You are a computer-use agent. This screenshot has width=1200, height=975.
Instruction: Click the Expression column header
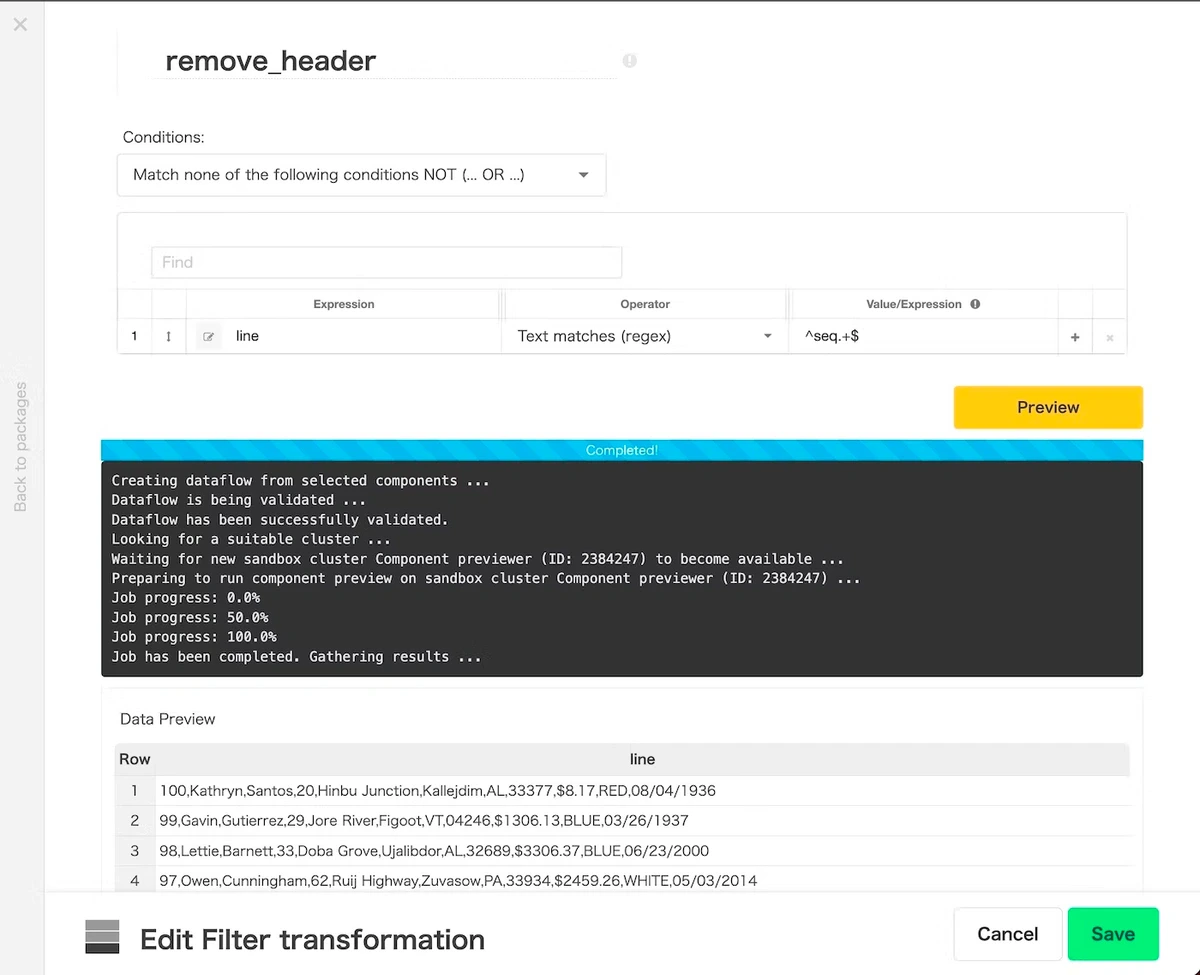pos(343,304)
